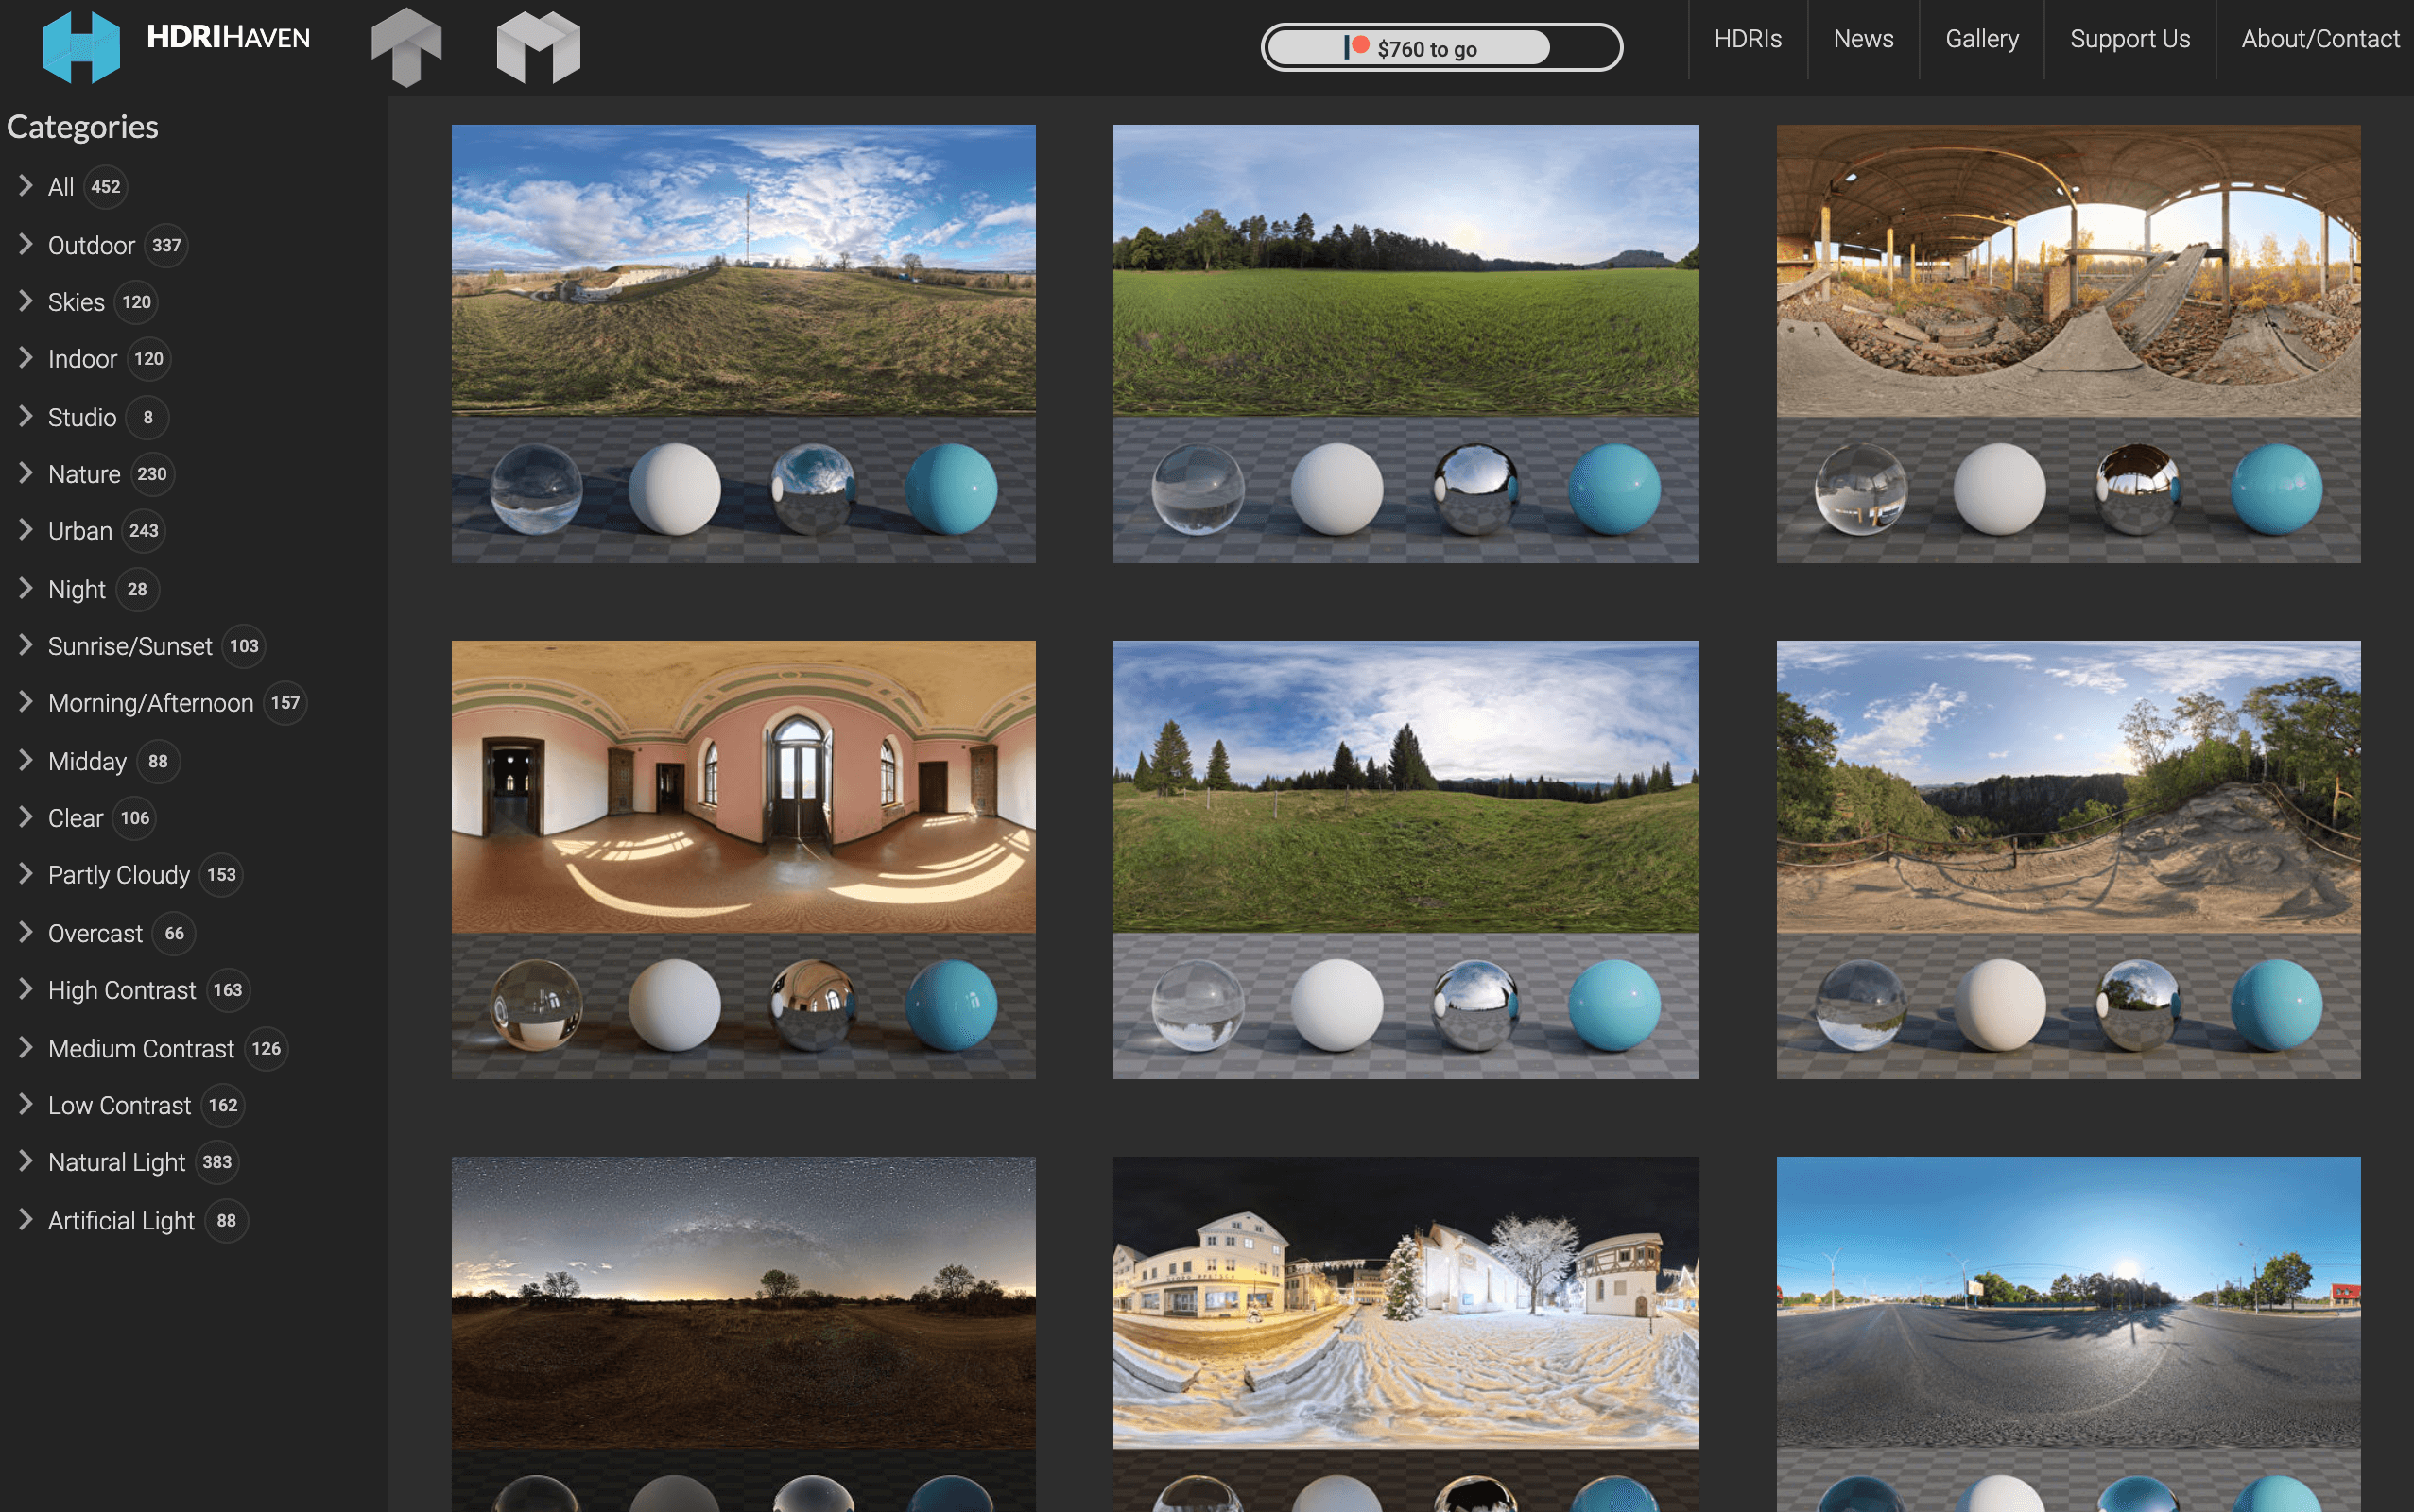Toggle the Studio category filter

click(x=80, y=417)
